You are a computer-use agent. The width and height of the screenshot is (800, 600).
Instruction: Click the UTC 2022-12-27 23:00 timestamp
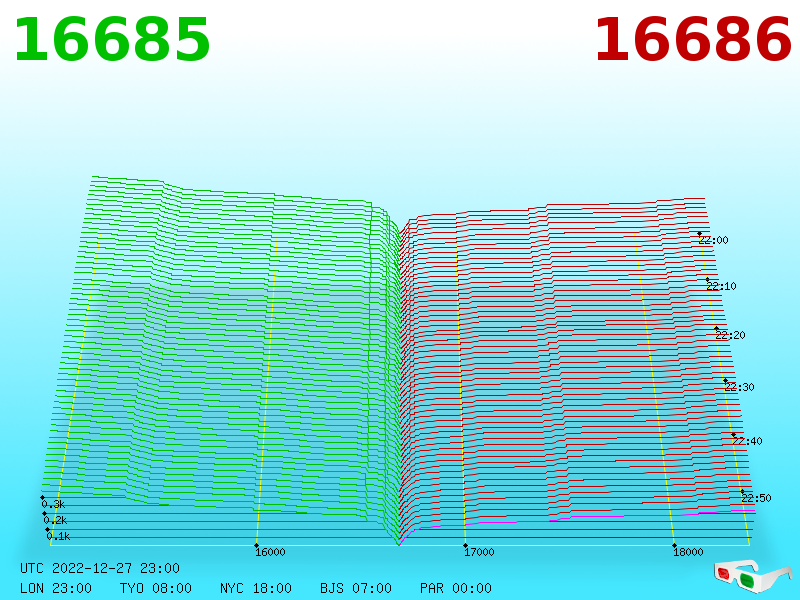click(x=100, y=568)
